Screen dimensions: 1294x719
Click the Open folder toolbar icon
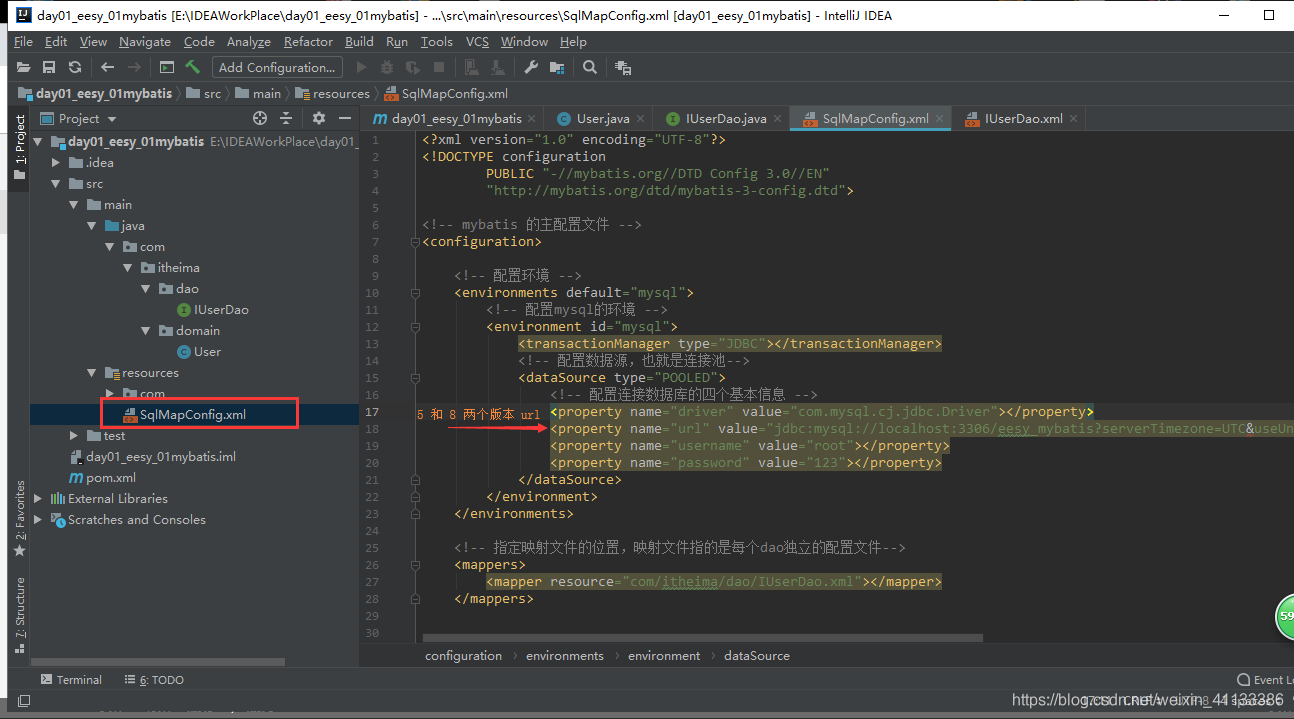coord(23,67)
